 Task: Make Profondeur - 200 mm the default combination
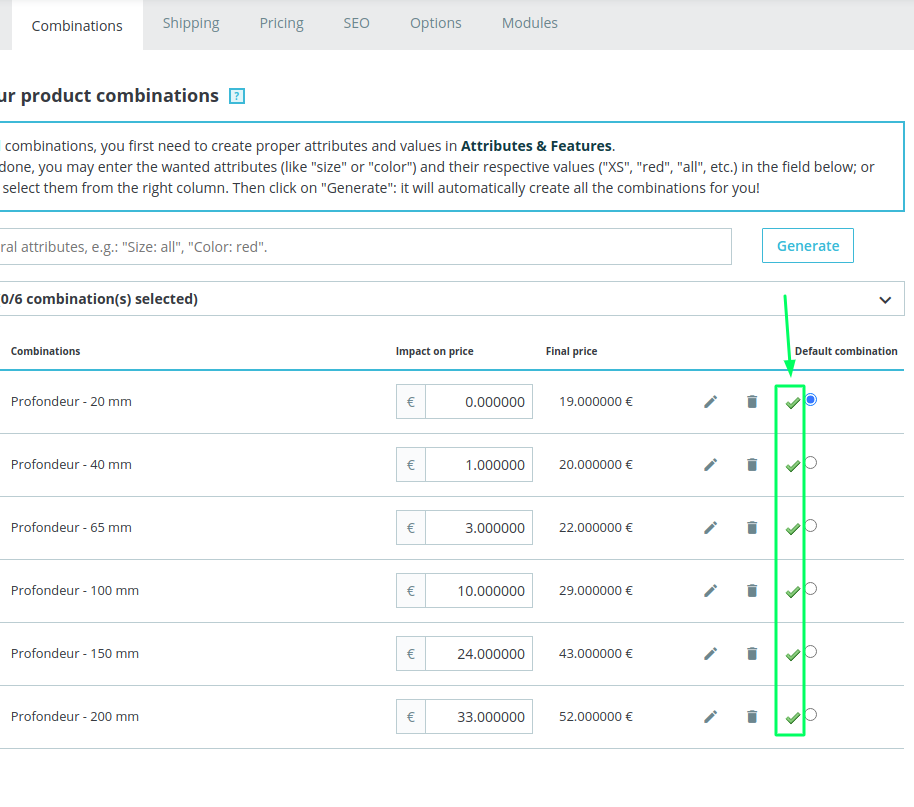point(811,715)
